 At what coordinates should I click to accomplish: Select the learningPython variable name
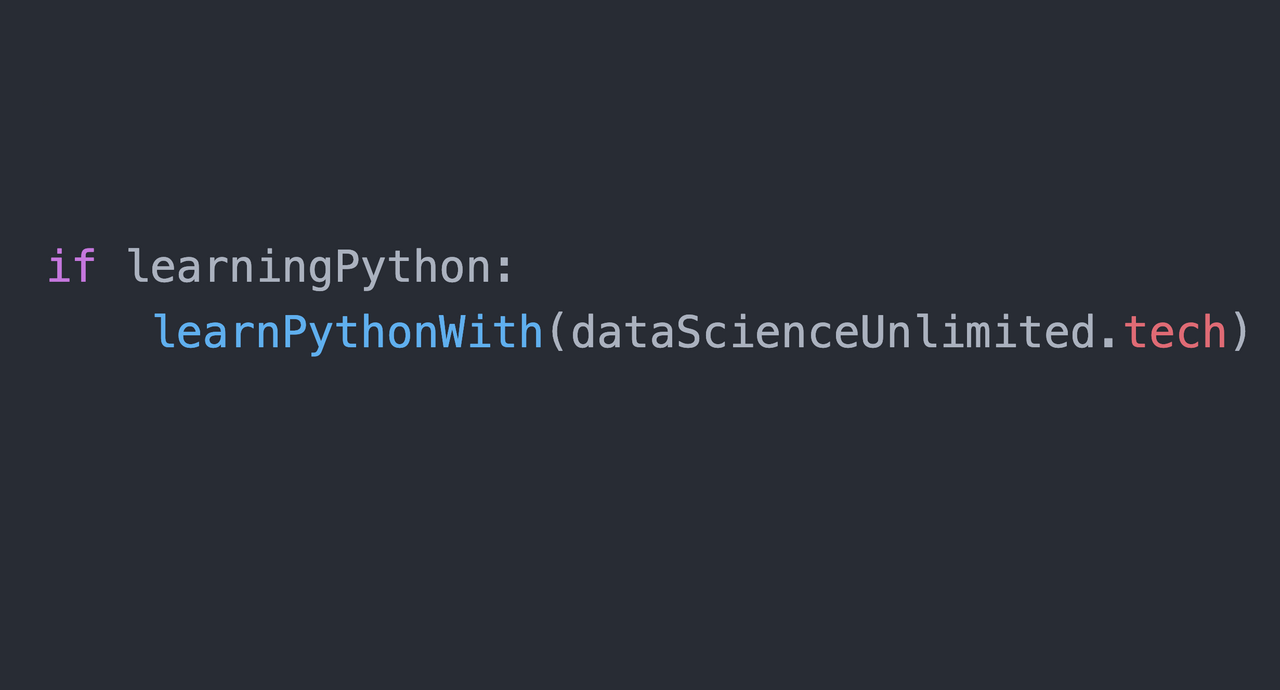click(x=309, y=267)
